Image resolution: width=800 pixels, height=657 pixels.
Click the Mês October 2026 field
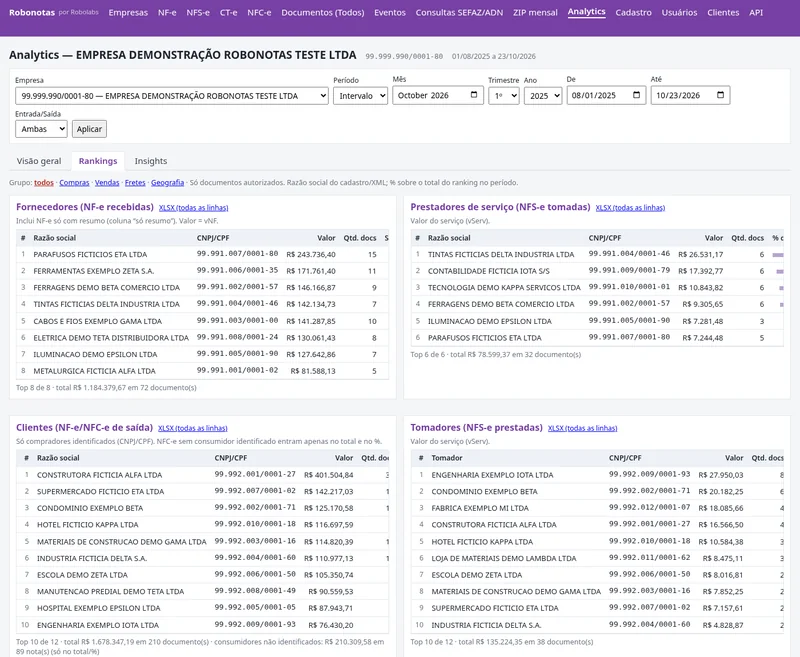click(438, 95)
